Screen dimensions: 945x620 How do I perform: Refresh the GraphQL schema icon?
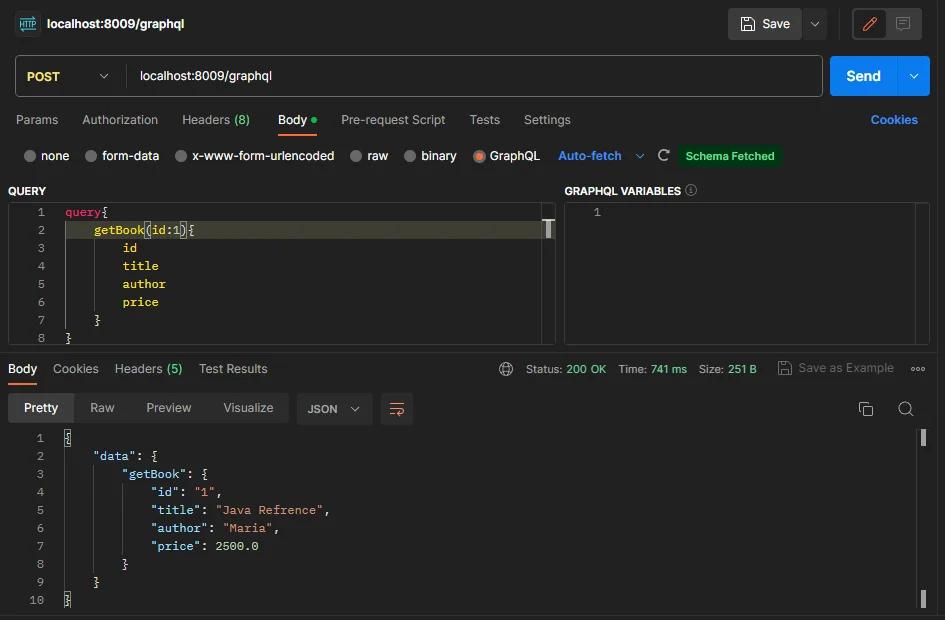[x=664, y=155]
